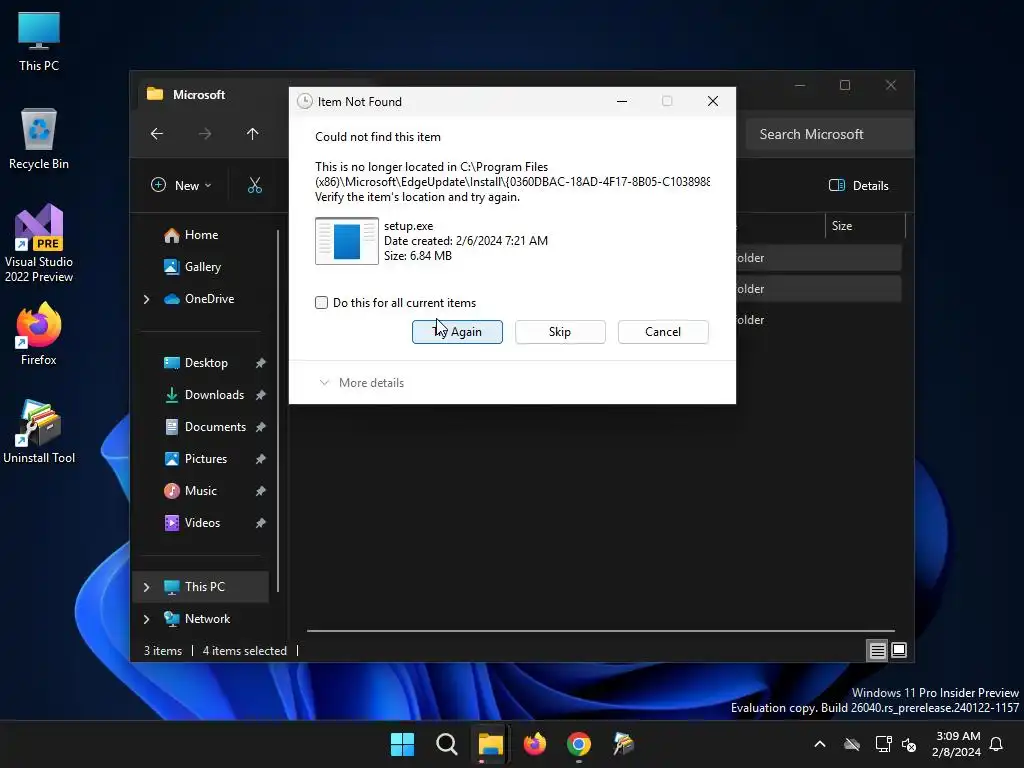
Task: Click File Explorer on the taskbar
Action: click(x=490, y=744)
